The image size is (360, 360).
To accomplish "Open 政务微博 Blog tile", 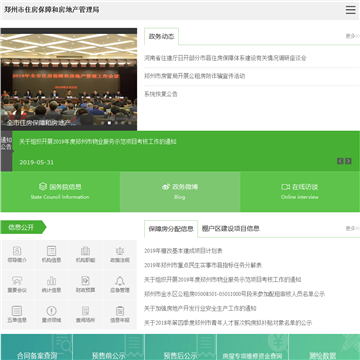I will coord(180,192).
